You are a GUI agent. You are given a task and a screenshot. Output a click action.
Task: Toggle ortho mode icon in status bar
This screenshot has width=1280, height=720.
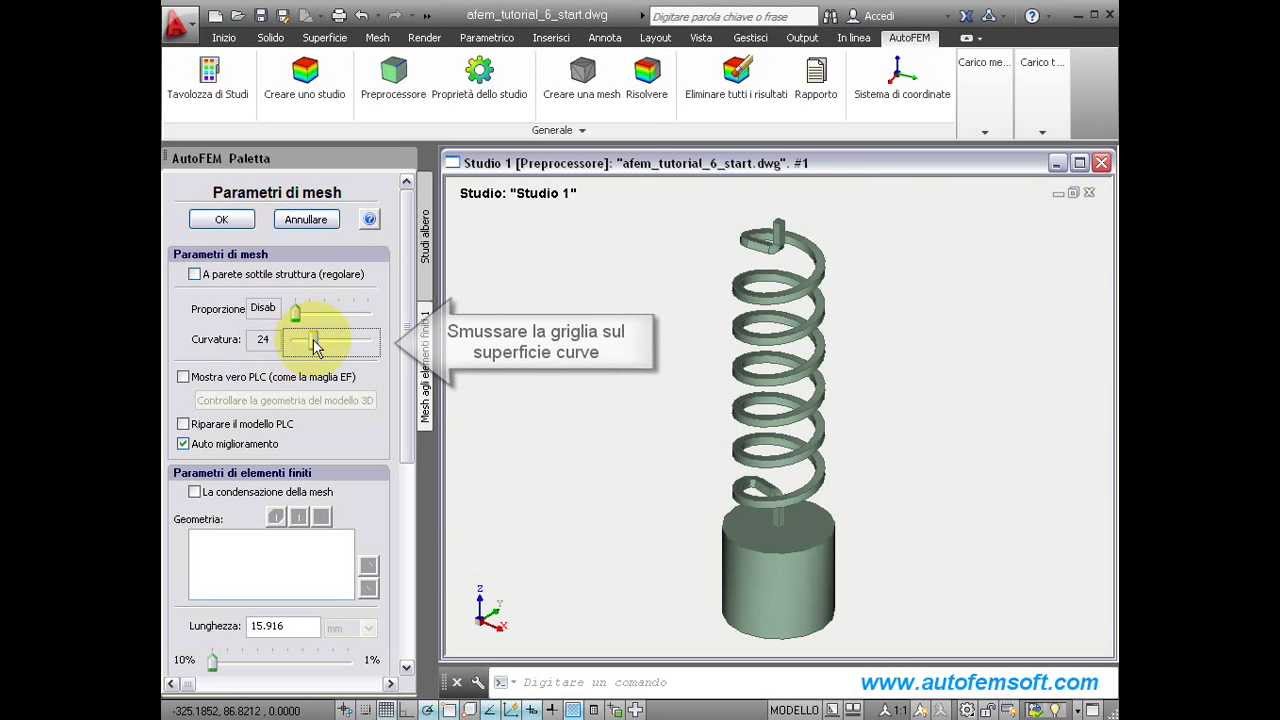pos(407,711)
